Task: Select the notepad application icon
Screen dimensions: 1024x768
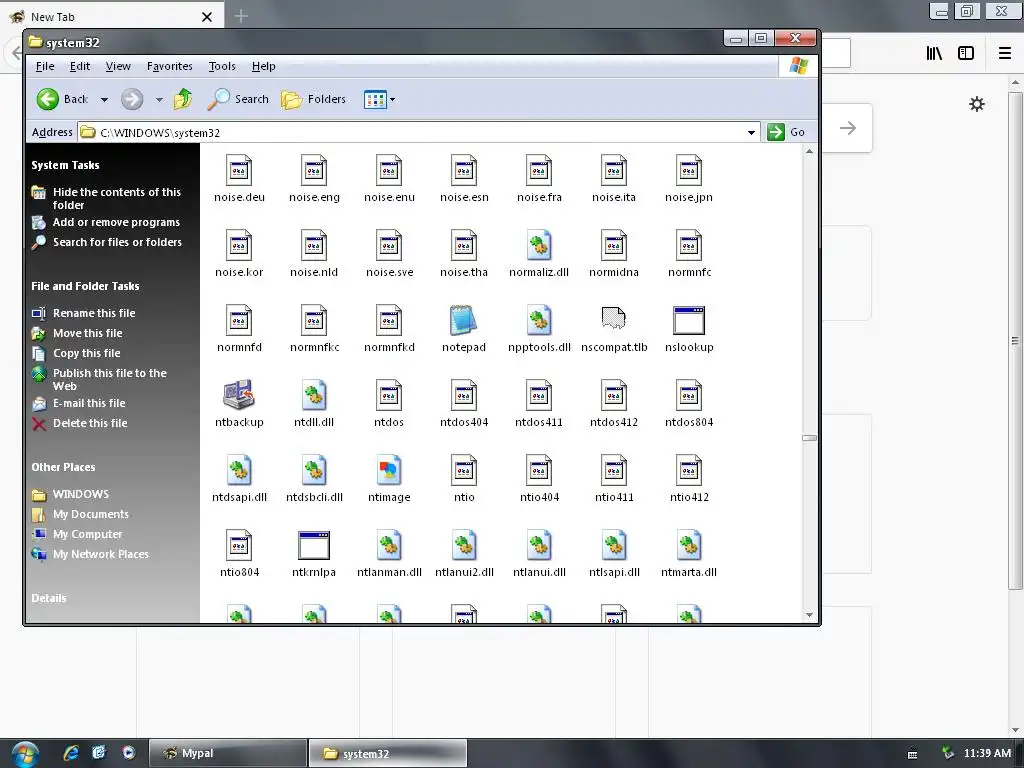Action: pos(464,320)
